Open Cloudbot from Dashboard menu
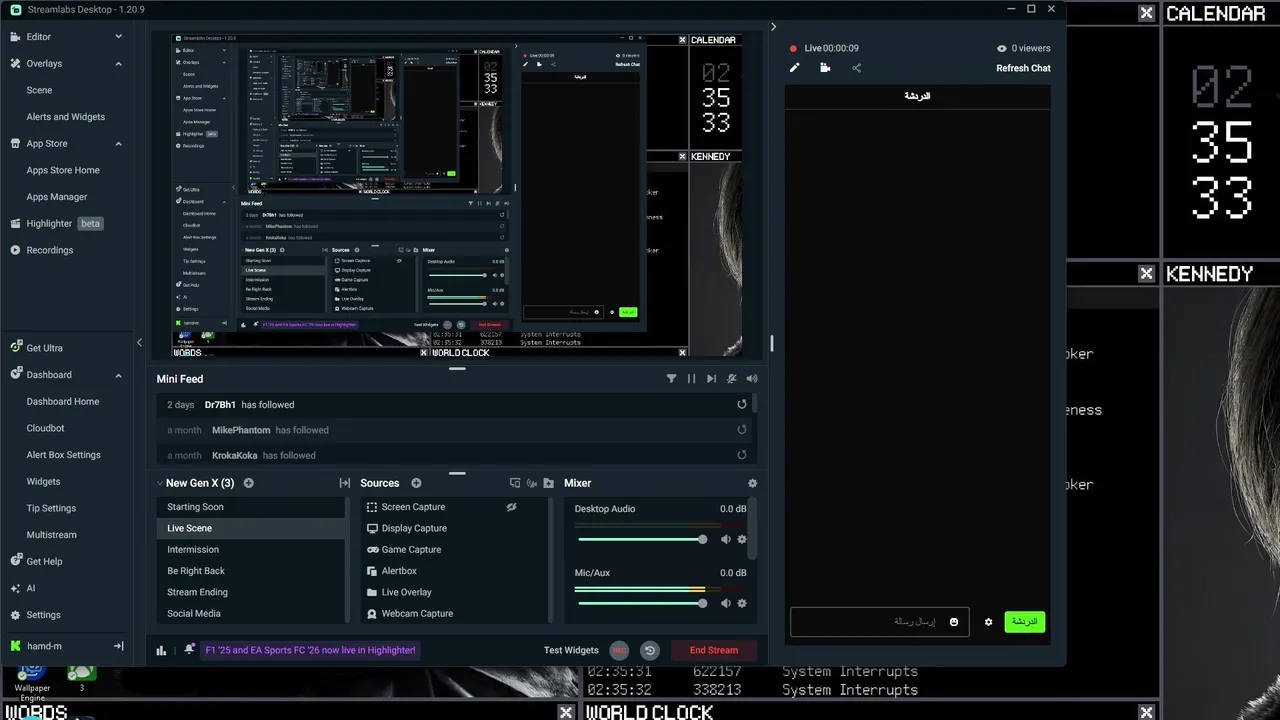This screenshot has width=1280, height=720. click(45, 428)
